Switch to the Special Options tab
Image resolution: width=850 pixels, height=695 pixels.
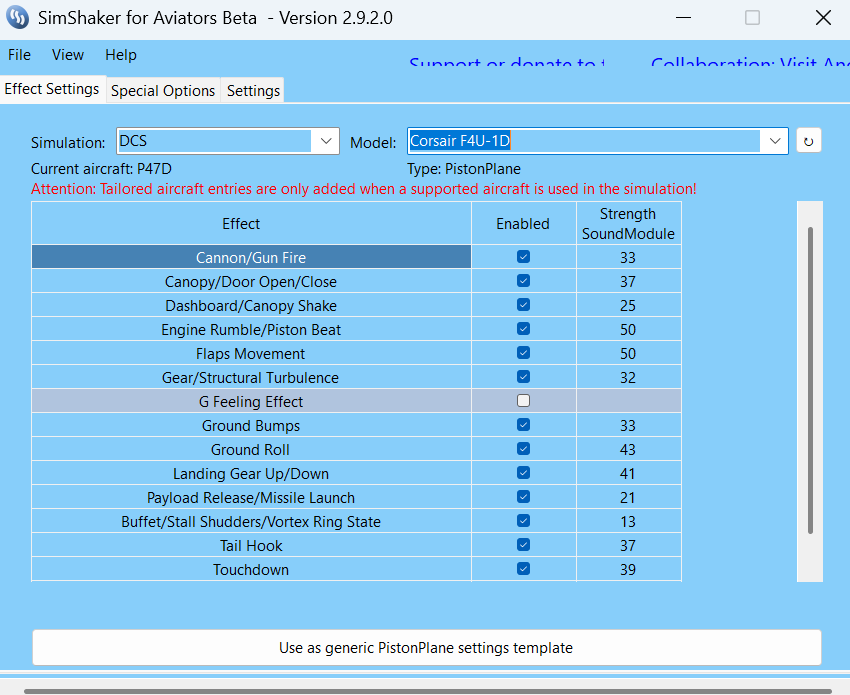tap(163, 91)
